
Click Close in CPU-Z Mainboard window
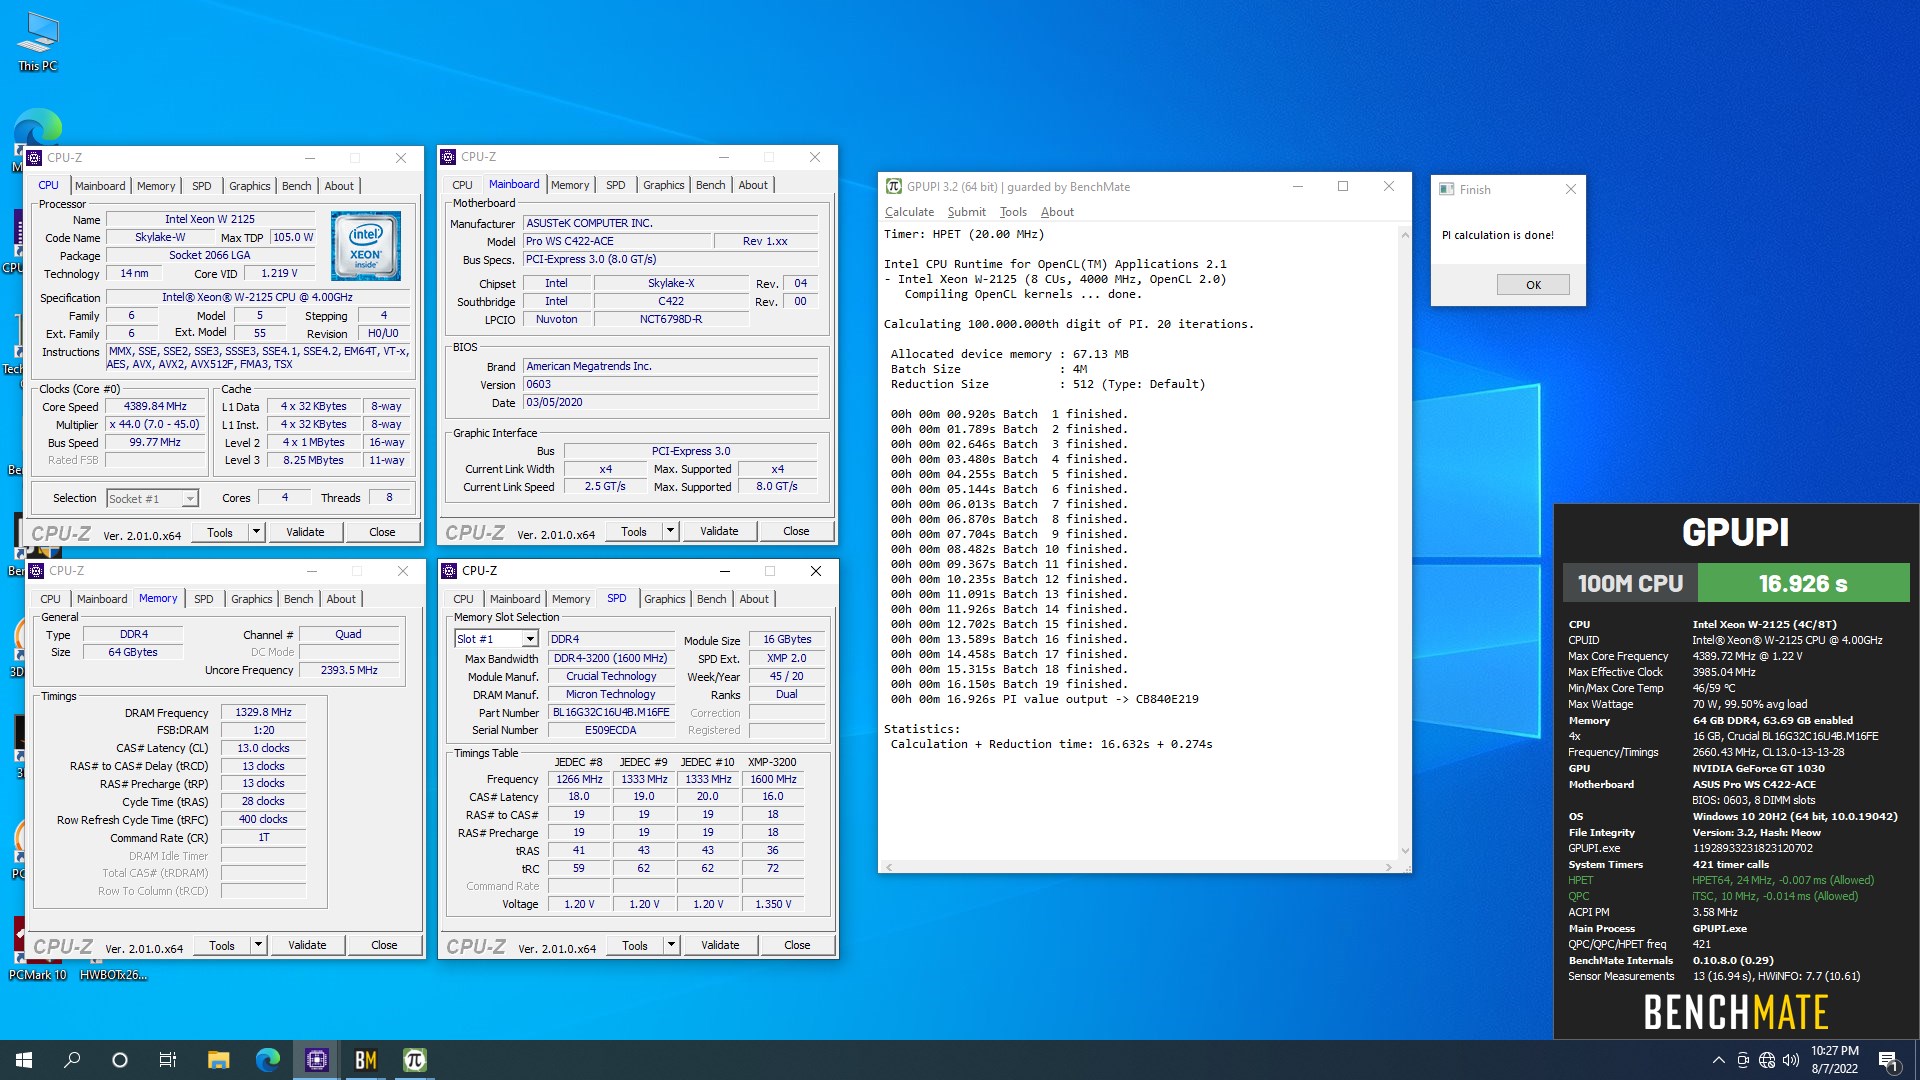tap(796, 532)
